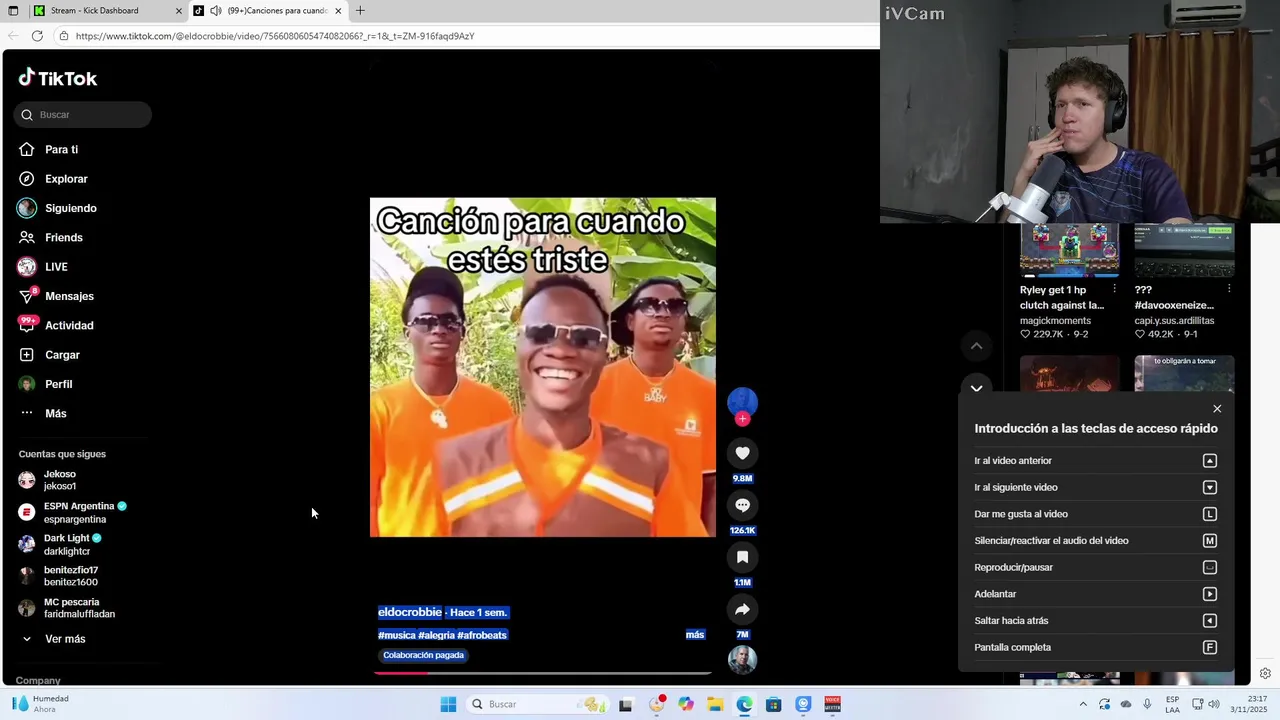Click the F key icon for fullscreen

pos(1210,648)
